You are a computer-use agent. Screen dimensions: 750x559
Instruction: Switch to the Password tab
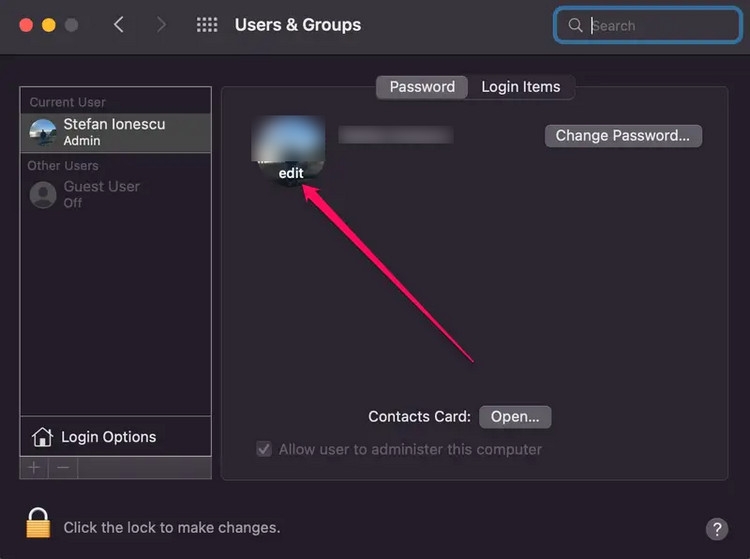tap(422, 87)
